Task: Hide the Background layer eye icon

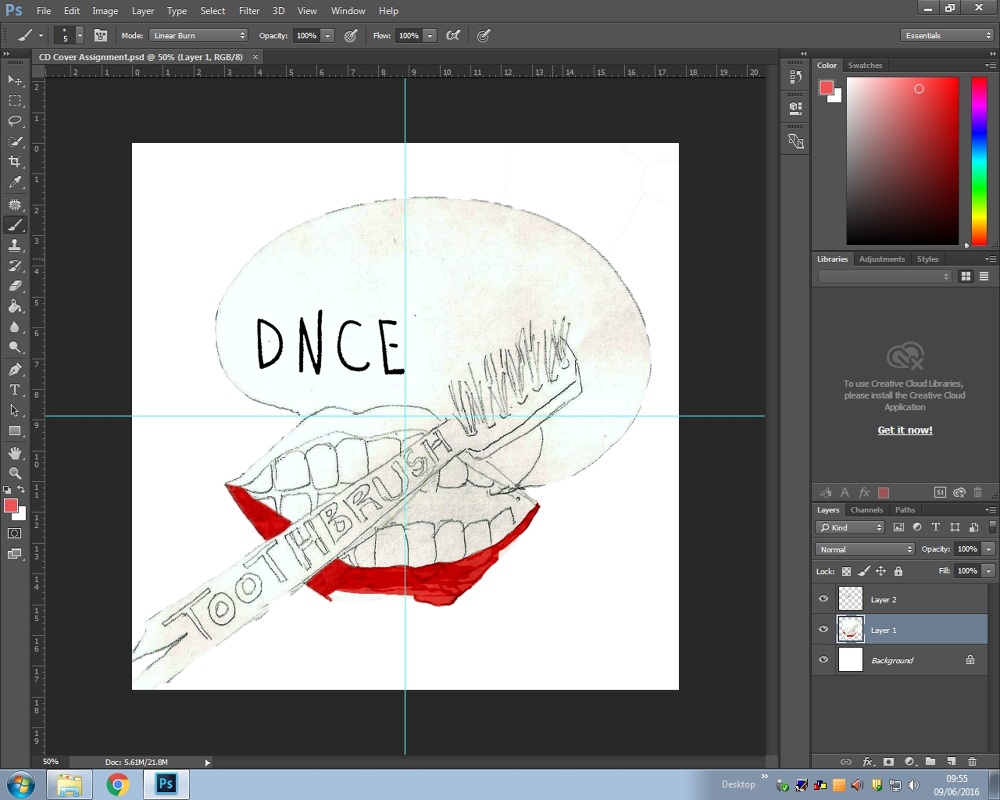Action: click(x=823, y=660)
